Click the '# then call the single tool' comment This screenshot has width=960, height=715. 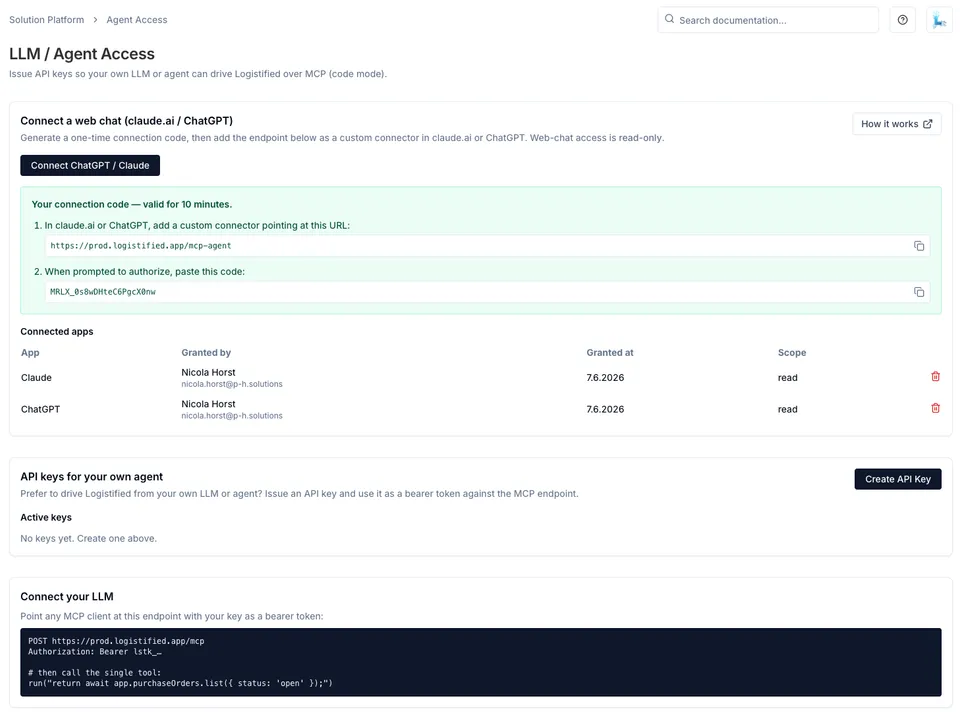tap(95, 672)
